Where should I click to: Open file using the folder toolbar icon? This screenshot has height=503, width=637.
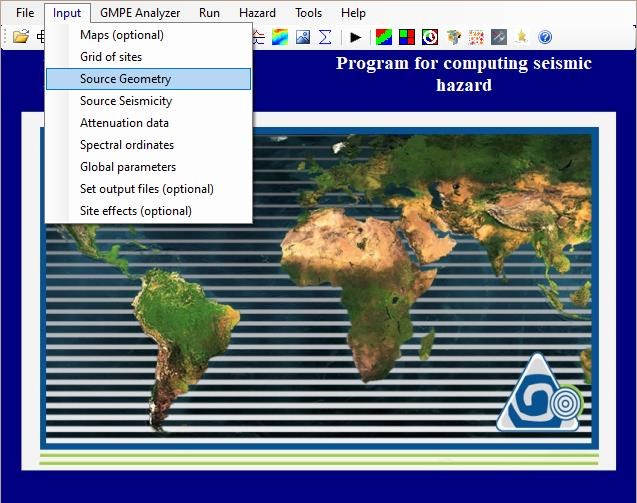(x=20, y=37)
